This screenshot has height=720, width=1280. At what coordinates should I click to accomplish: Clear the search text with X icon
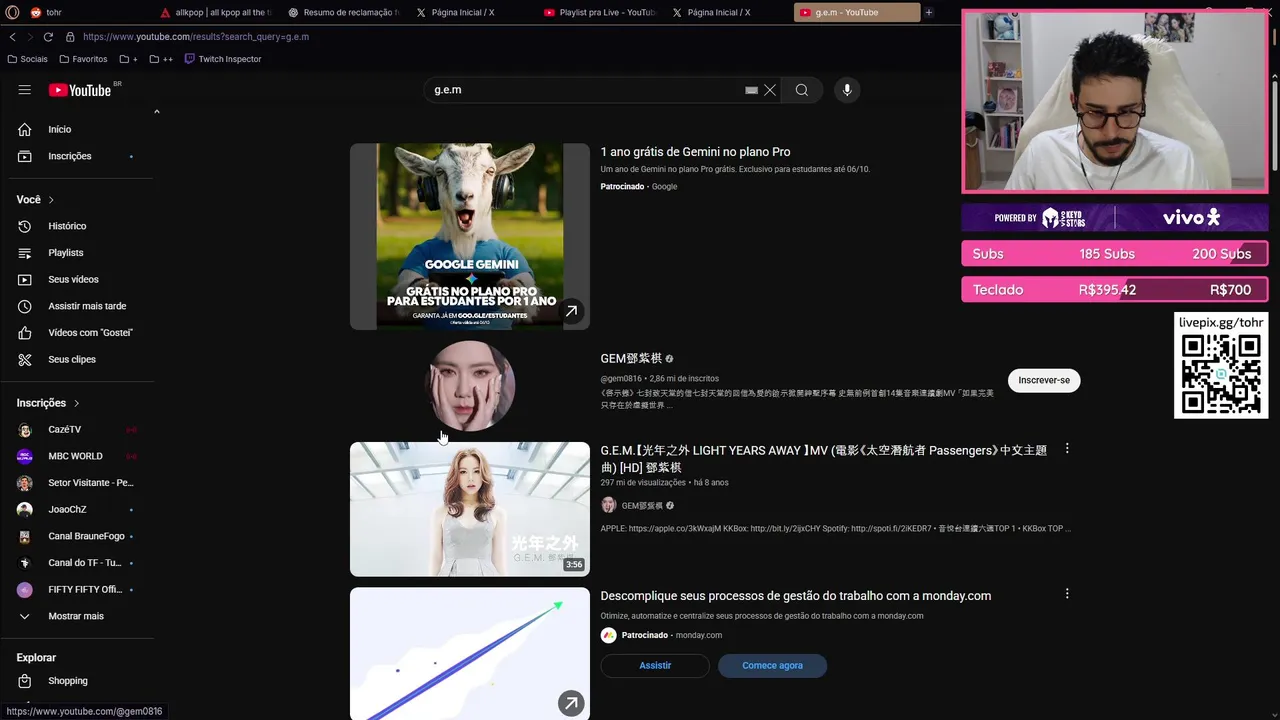pyautogui.click(x=770, y=90)
